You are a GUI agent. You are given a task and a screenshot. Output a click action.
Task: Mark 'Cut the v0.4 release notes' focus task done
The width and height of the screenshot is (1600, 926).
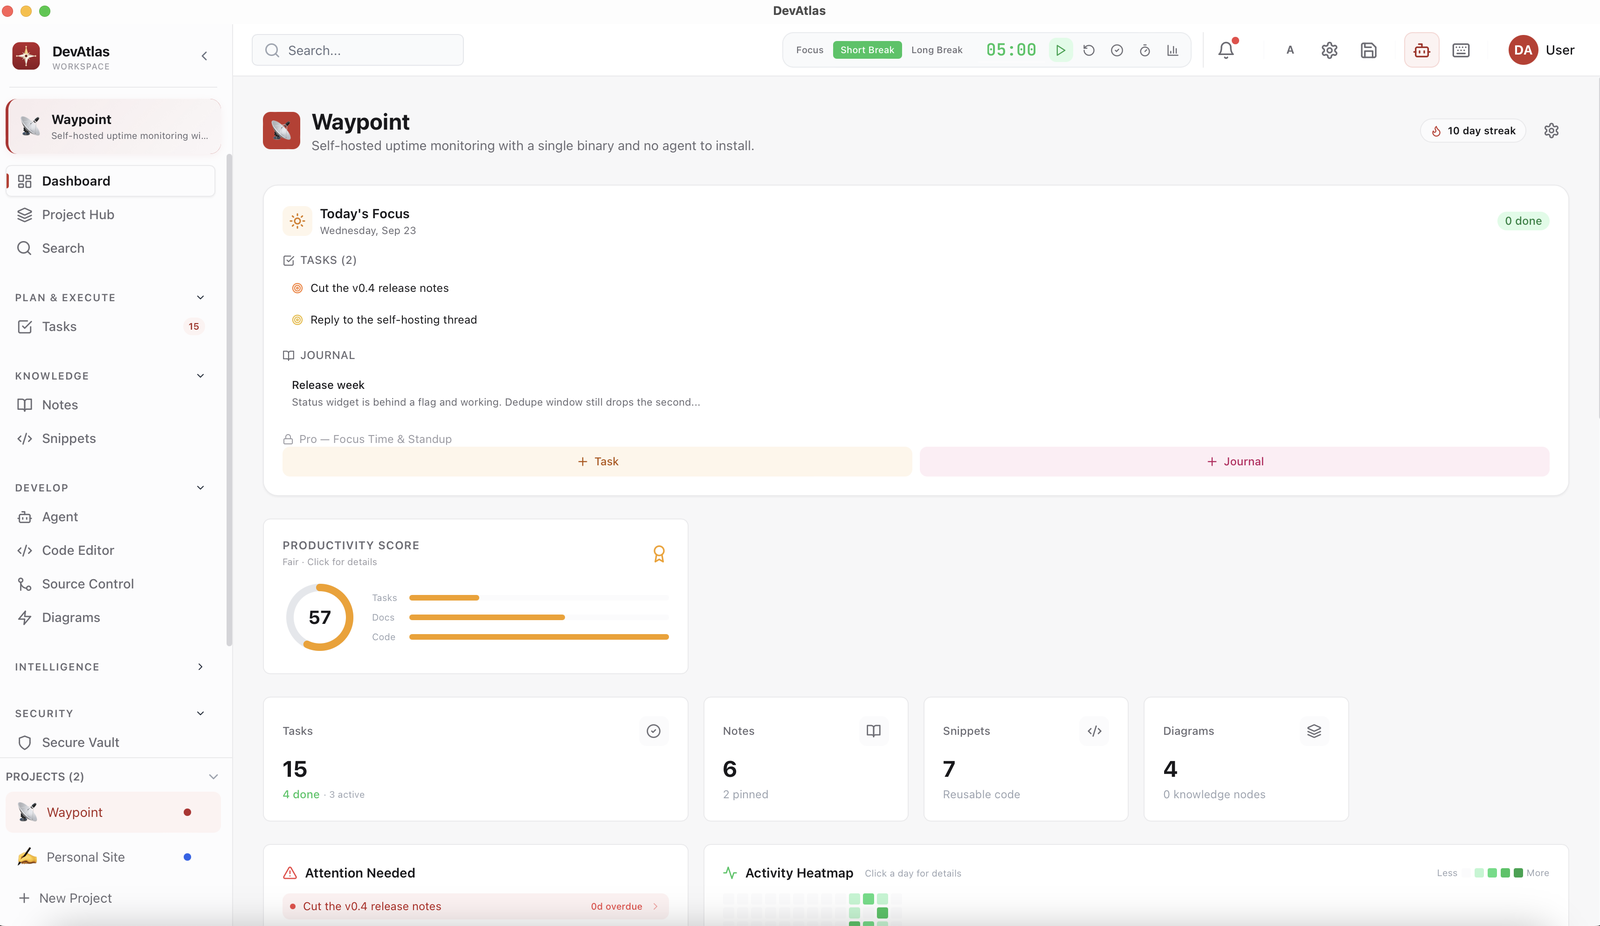297,288
